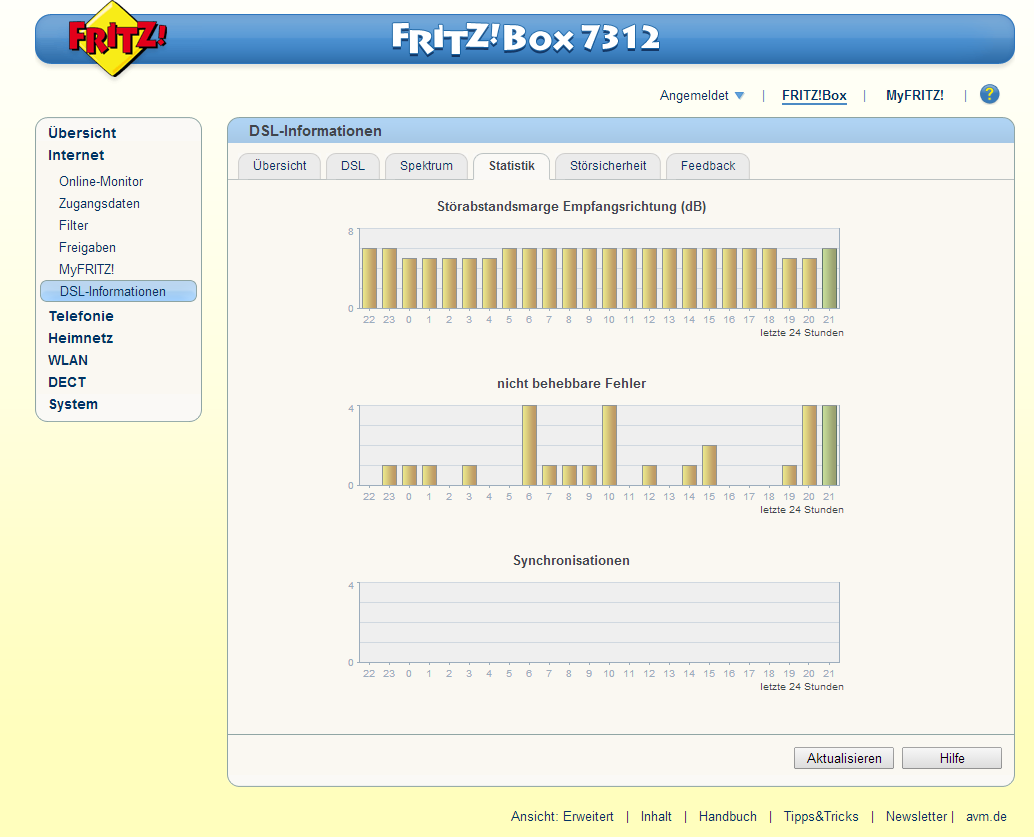Open Zugangsdaten in the sidebar

point(99,204)
